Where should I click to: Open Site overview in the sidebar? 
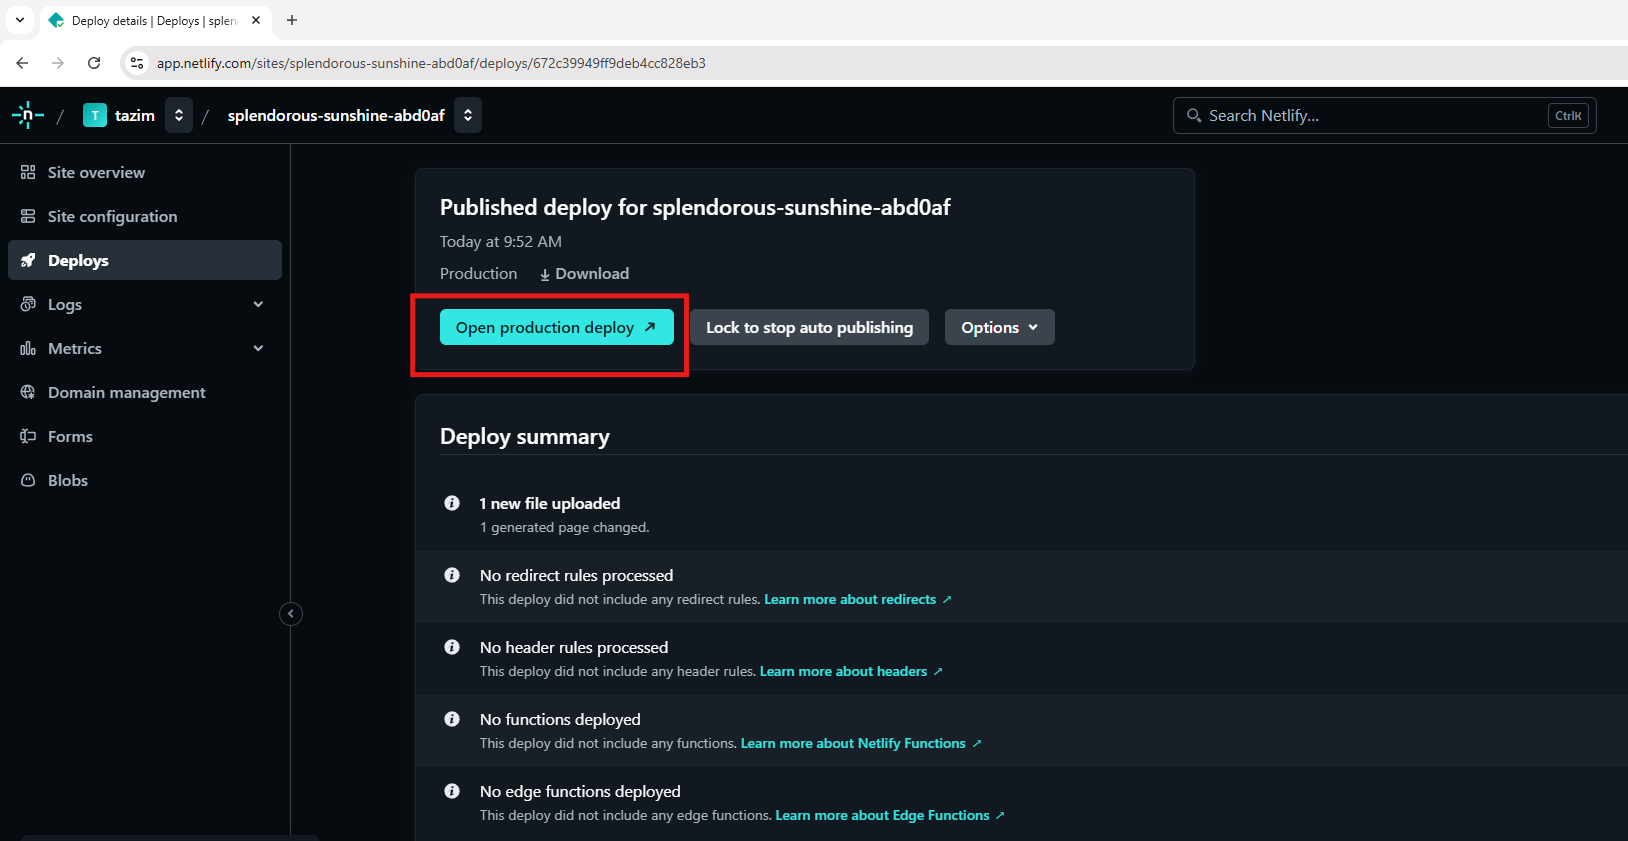point(96,172)
